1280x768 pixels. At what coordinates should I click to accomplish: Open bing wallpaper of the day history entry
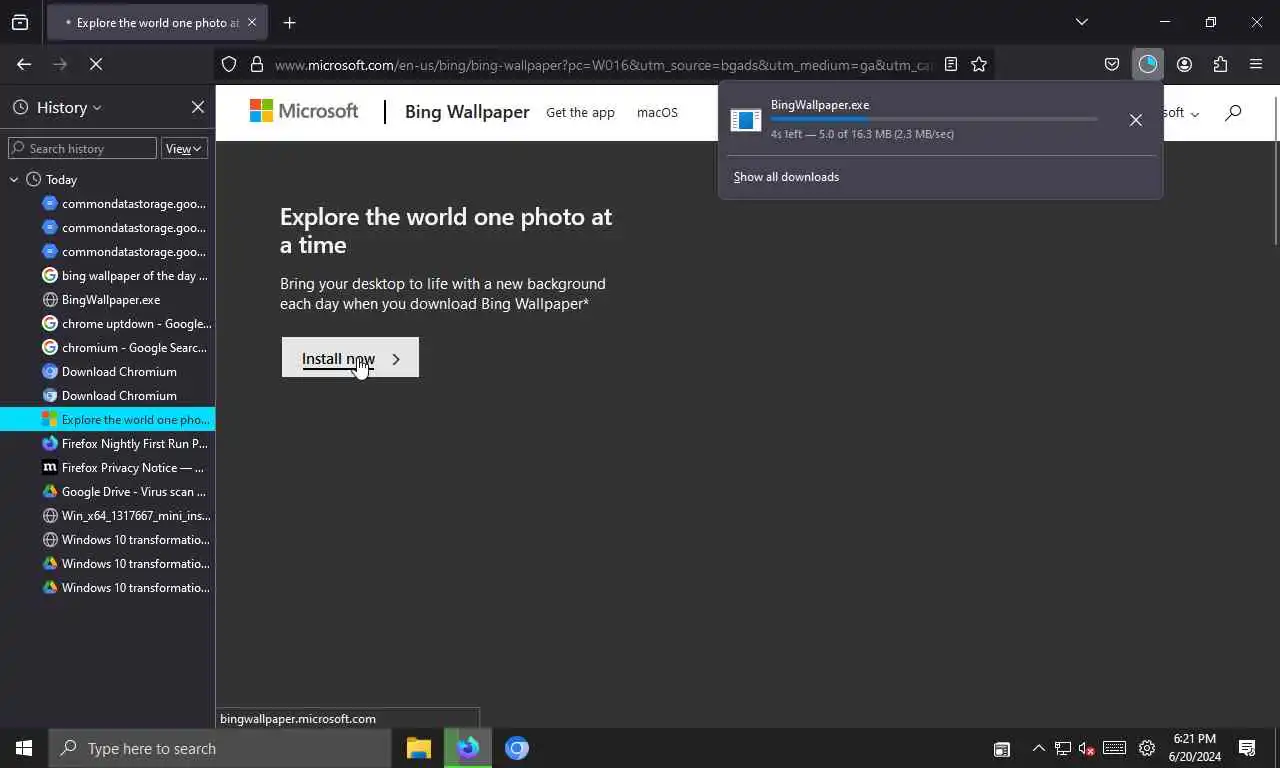125,276
